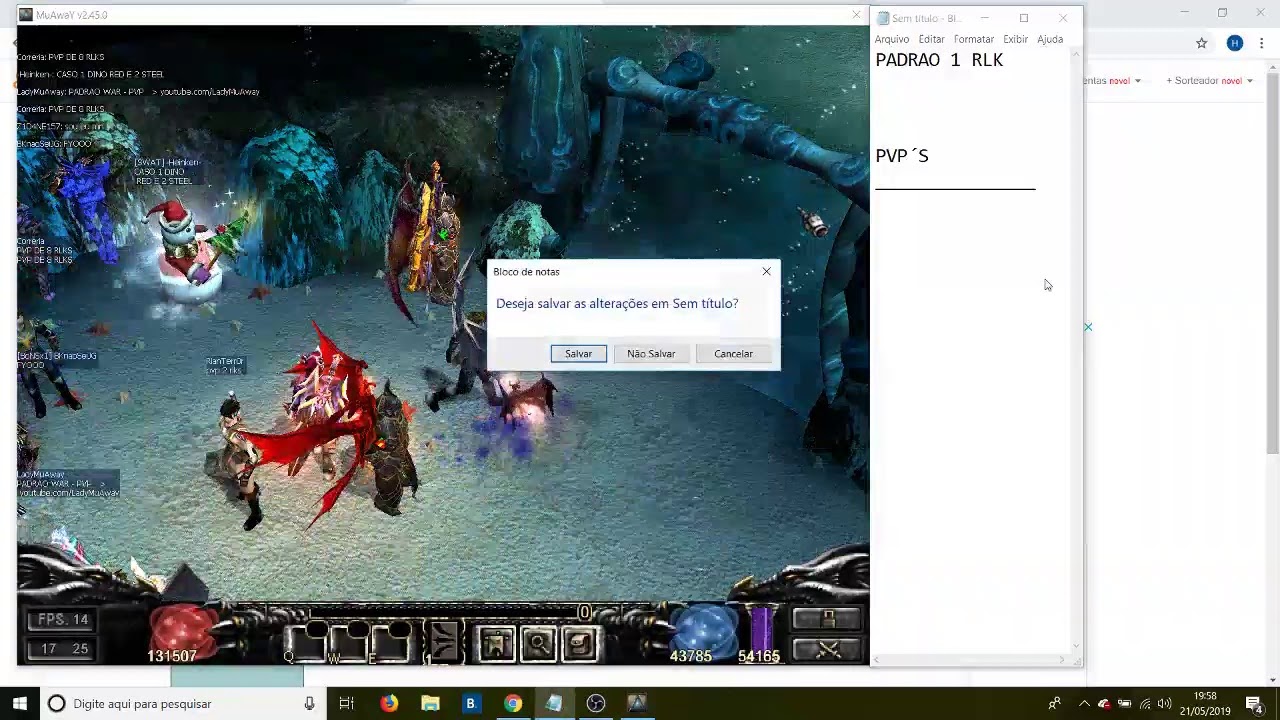Click the PADRAO 1 RLK text line
The height and width of the screenshot is (720, 1280).
(x=939, y=60)
